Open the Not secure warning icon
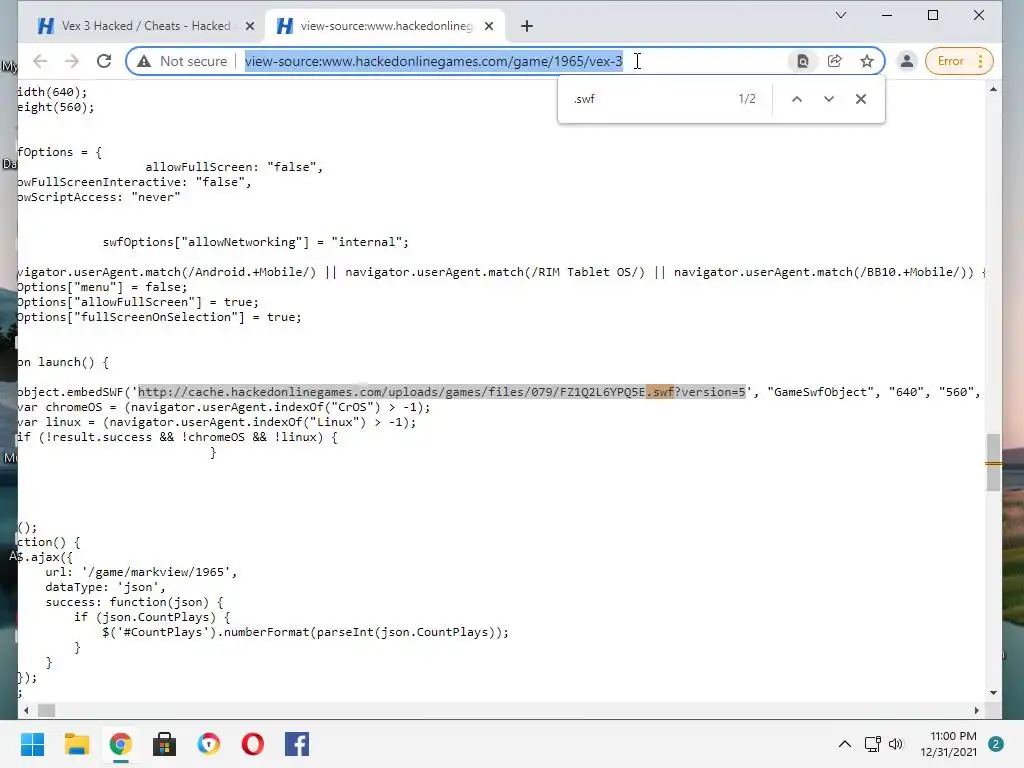 144,61
